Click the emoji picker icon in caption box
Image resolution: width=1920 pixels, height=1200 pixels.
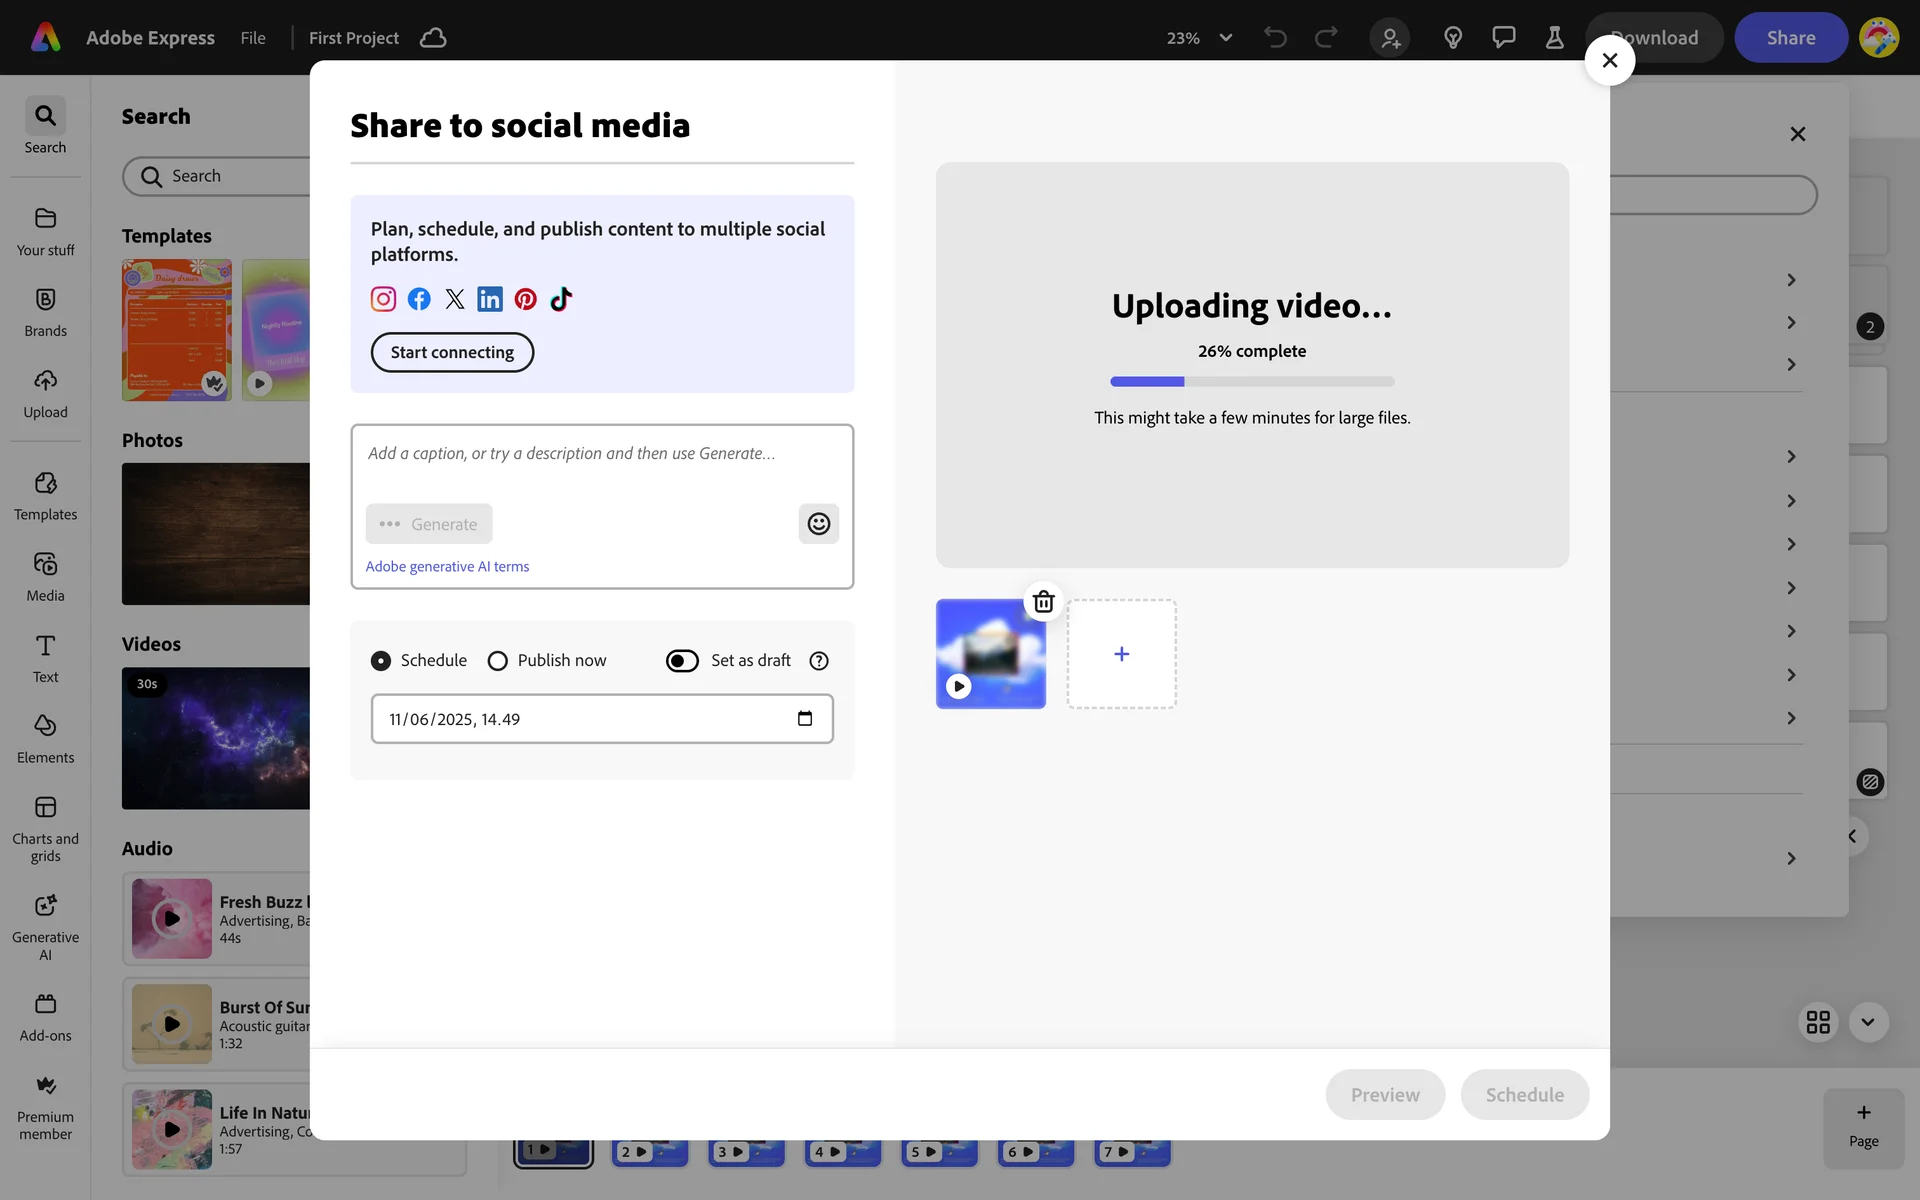pos(818,524)
